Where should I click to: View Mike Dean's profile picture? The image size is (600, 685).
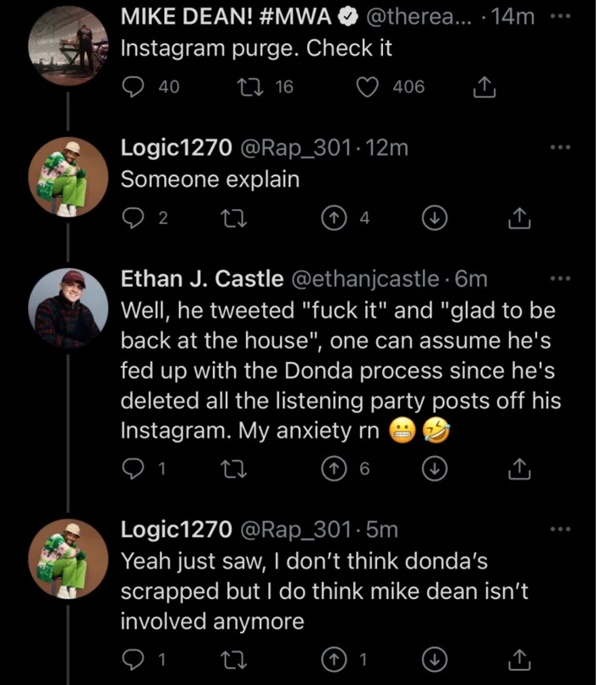pos(67,50)
